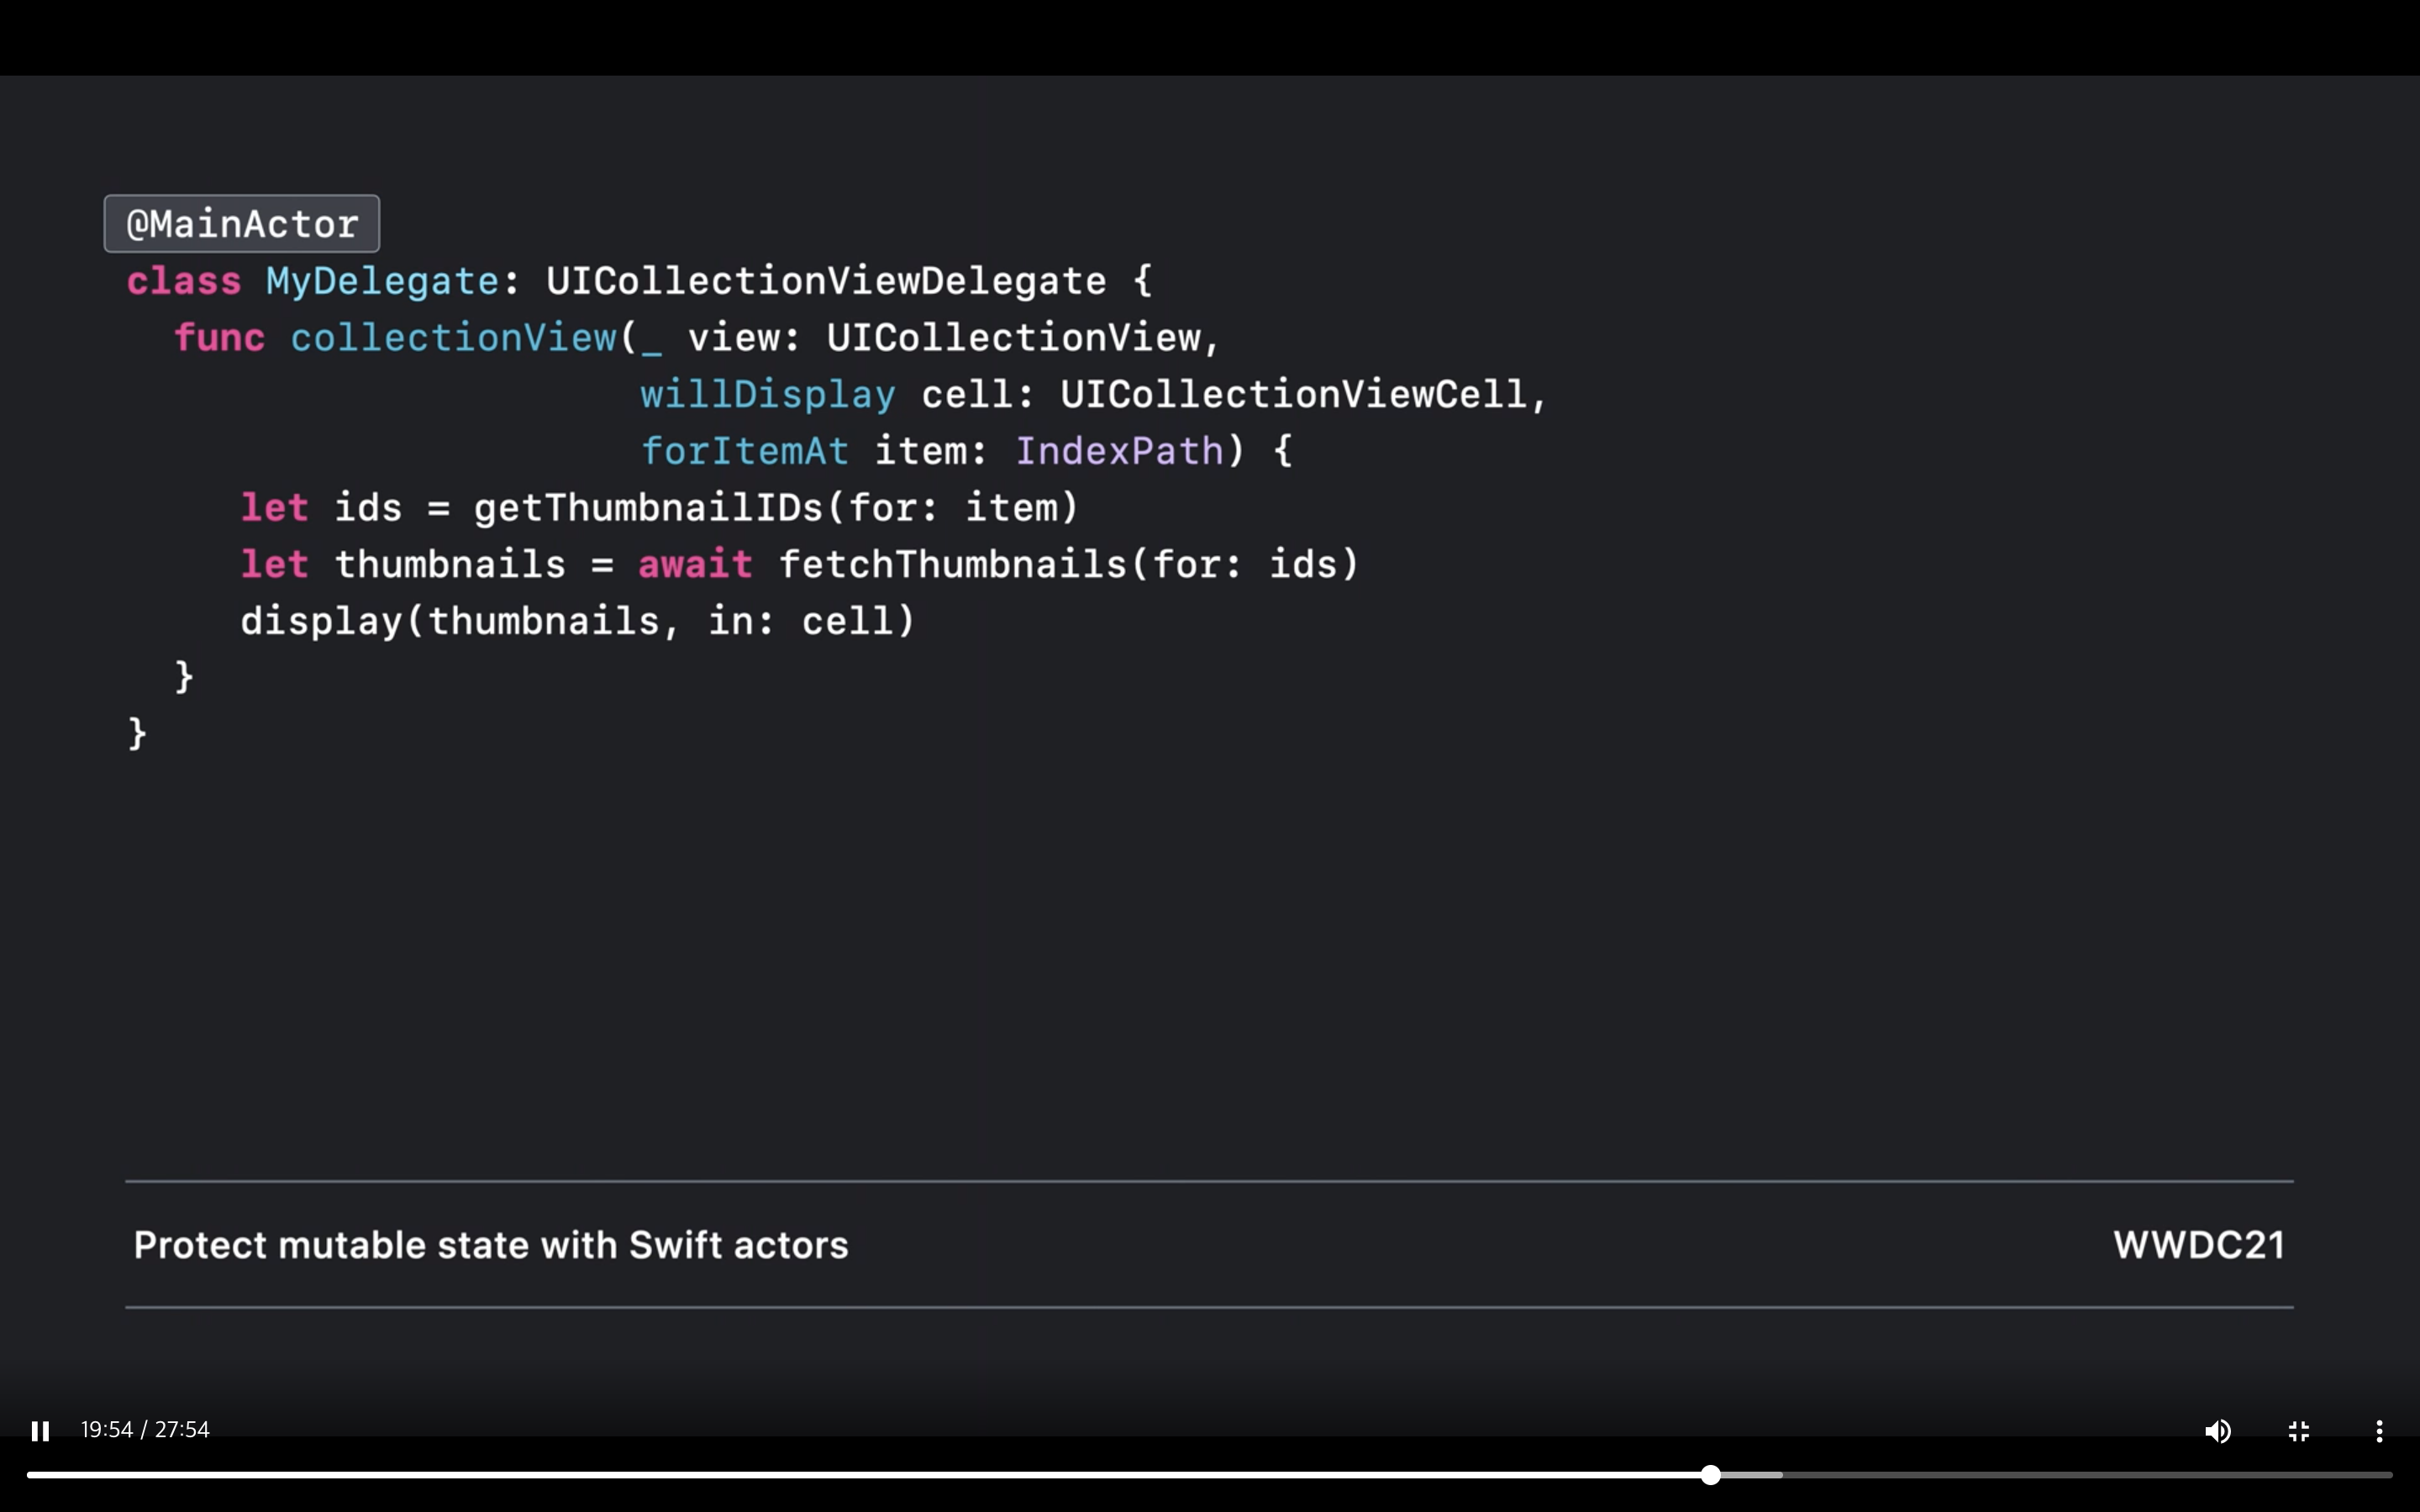The height and width of the screenshot is (1512, 2420).
Task: Click the @MainActor badge in the slide
Action: click(x=242, y=224)
